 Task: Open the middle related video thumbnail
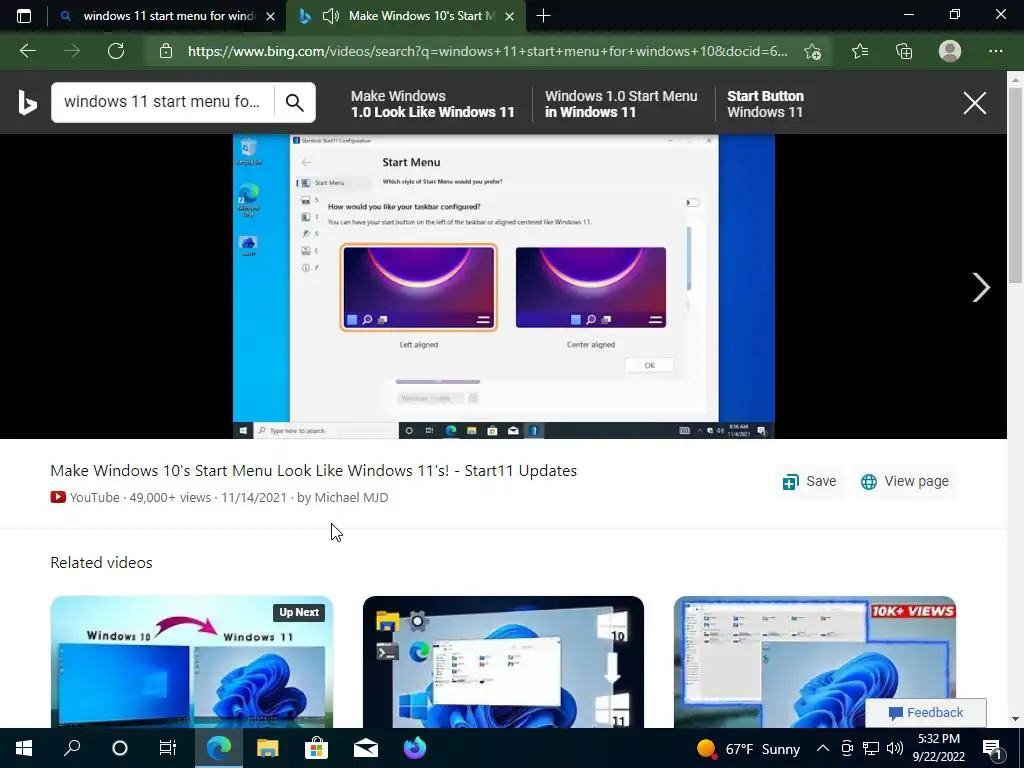pos(503,662)
